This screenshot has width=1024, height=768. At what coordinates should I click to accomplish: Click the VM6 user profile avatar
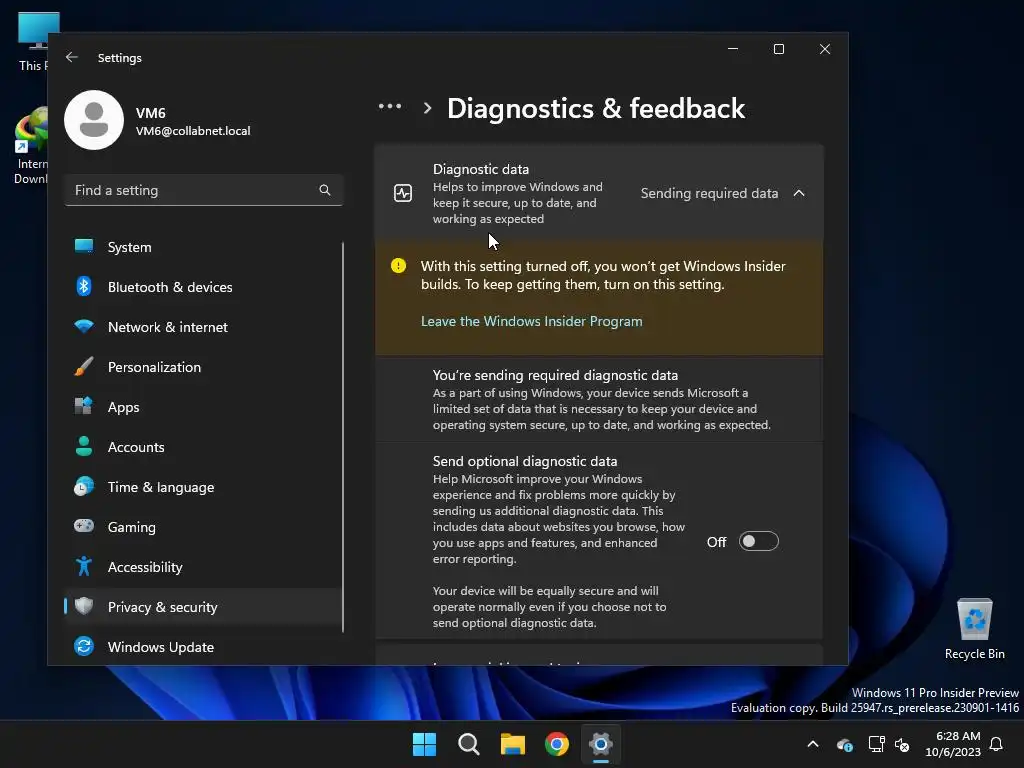[94, 120]
